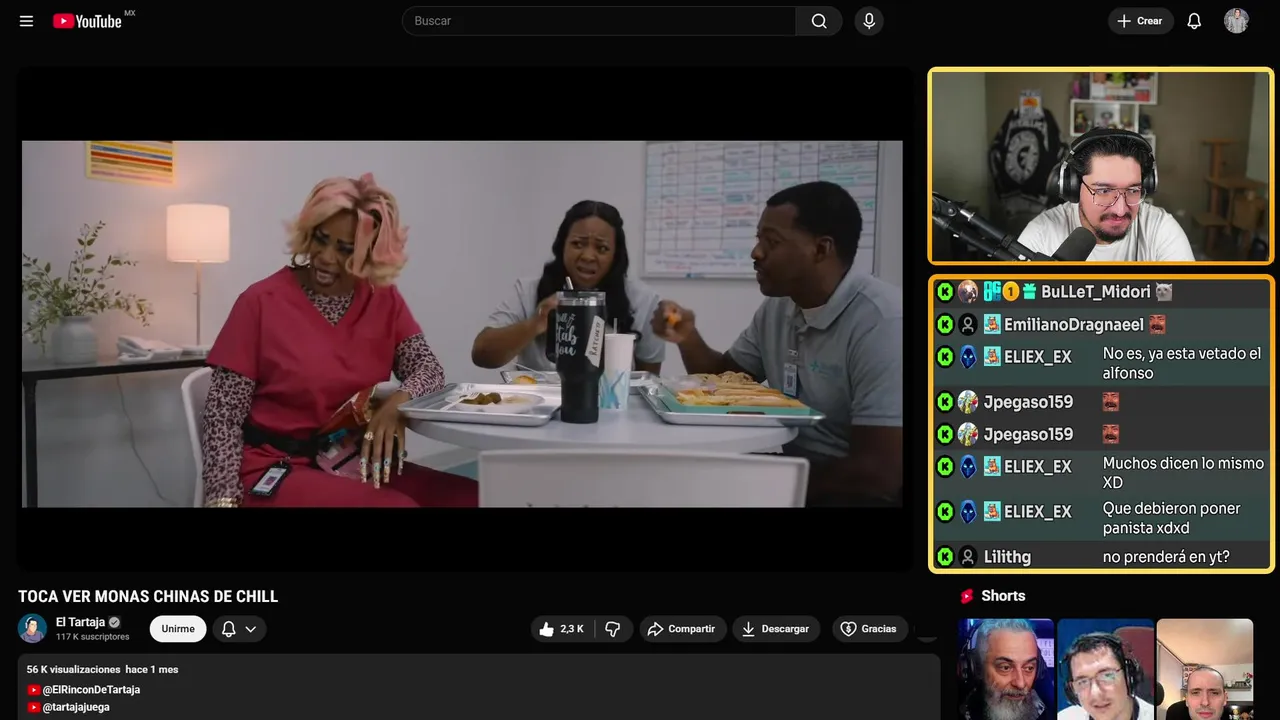Click the 'Muchos dicen lo mismo XD' message
This screenshot has width=1280, height=720.
click(1182, 473)
